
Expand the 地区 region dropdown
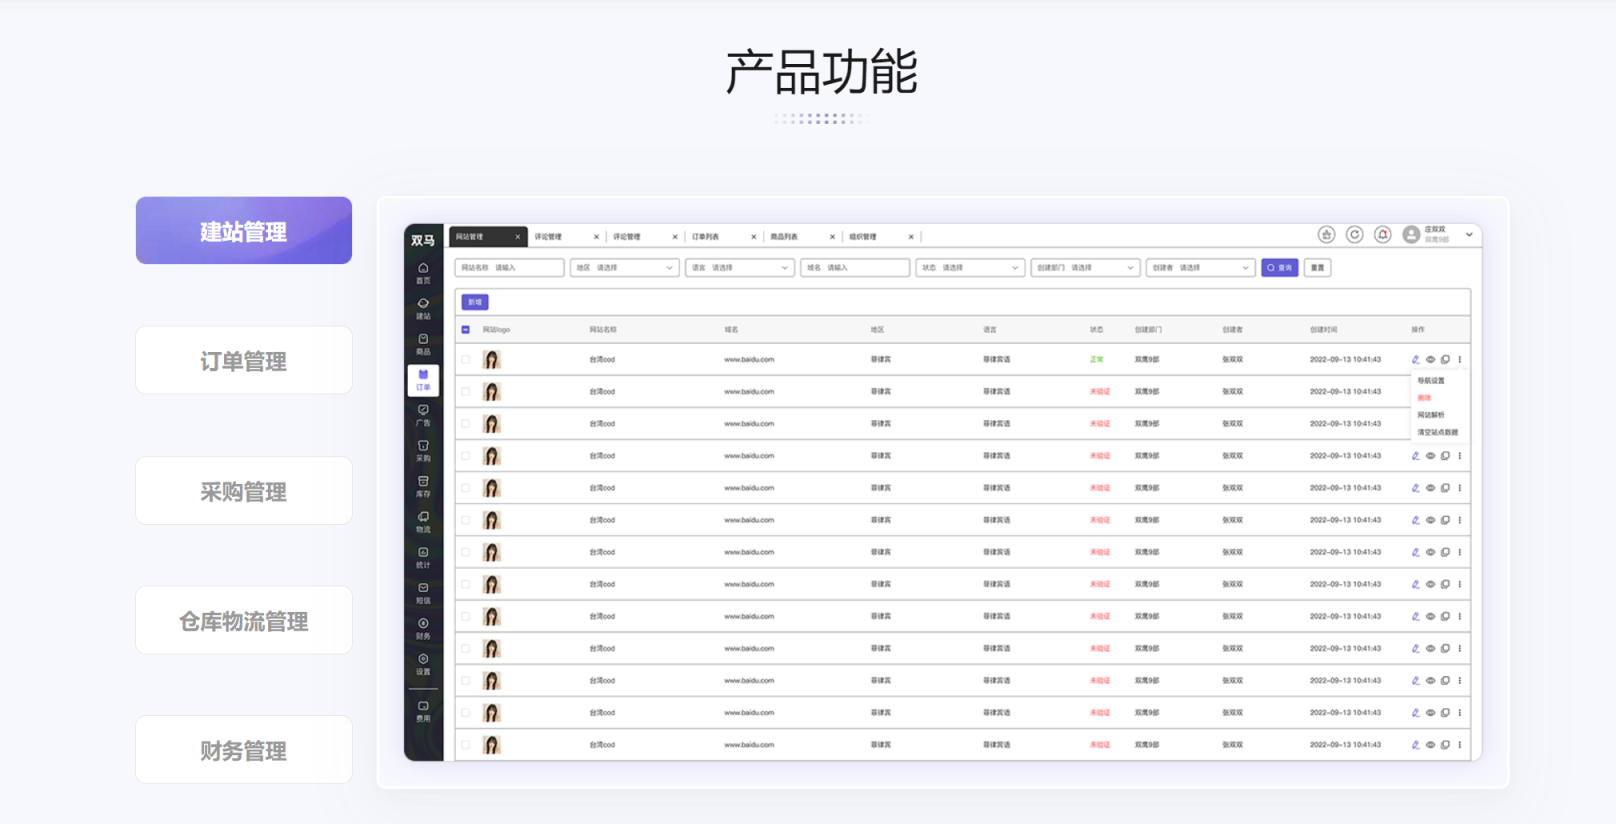[624, 268]
